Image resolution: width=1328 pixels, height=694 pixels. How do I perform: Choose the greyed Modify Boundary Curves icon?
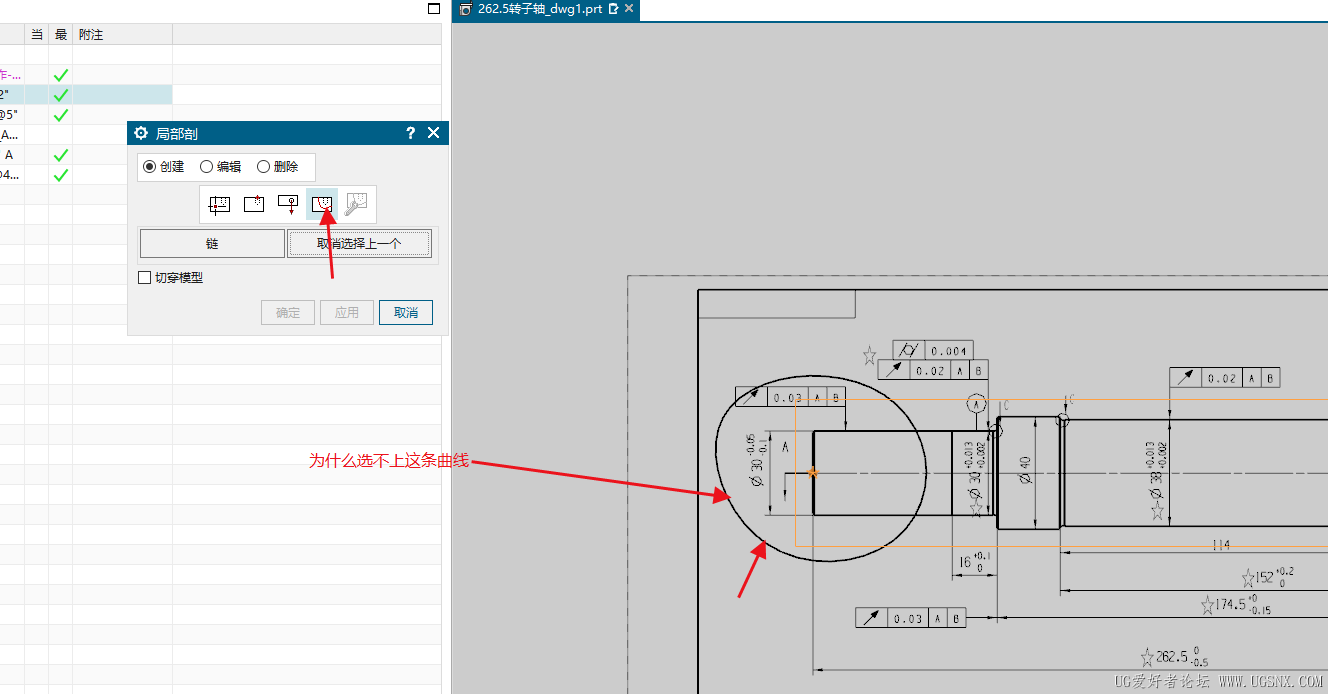[x=356, y=204]
